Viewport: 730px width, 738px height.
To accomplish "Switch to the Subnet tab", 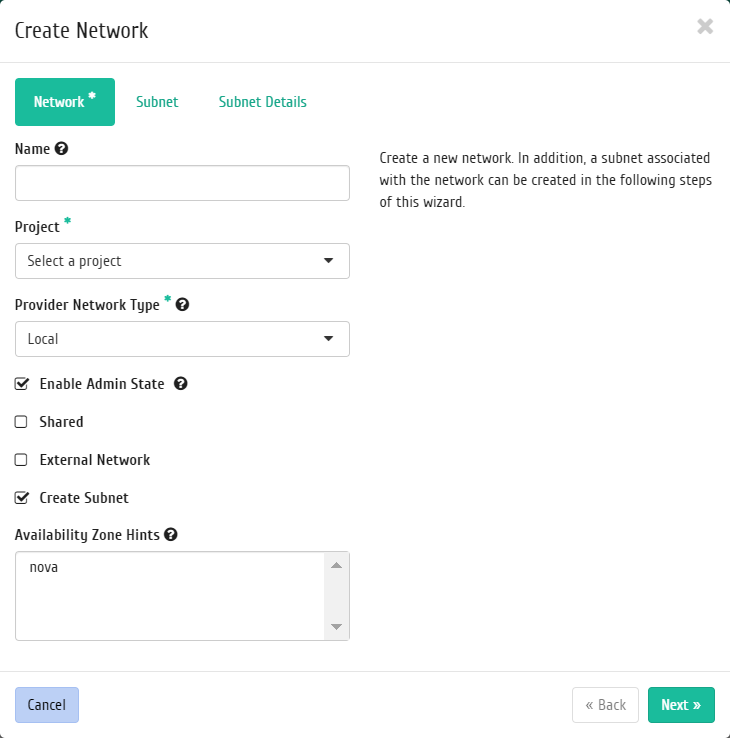I will [157, 102].
